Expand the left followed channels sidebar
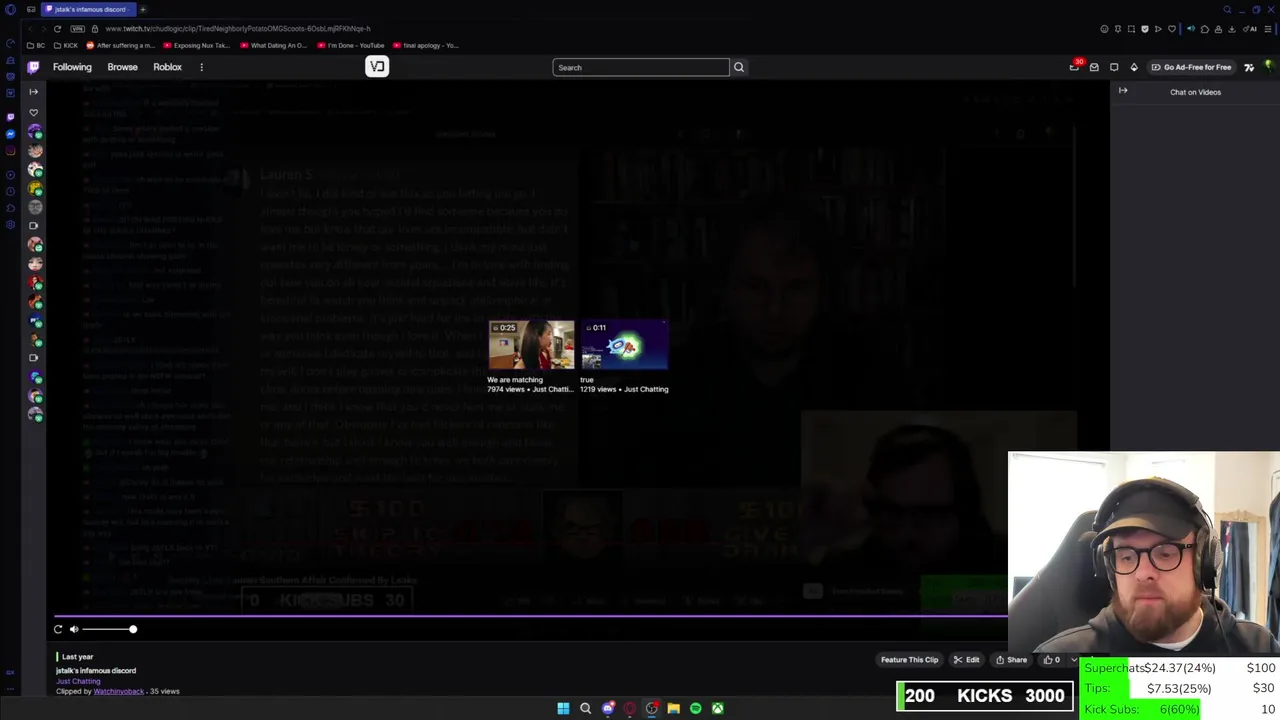This screenshot has width=1280, height=720. (x=33, y=91)
